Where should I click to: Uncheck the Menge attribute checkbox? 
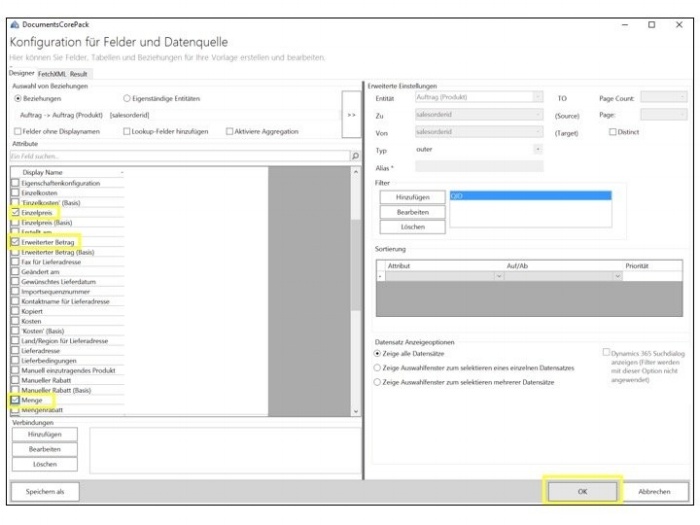point(15,400)
